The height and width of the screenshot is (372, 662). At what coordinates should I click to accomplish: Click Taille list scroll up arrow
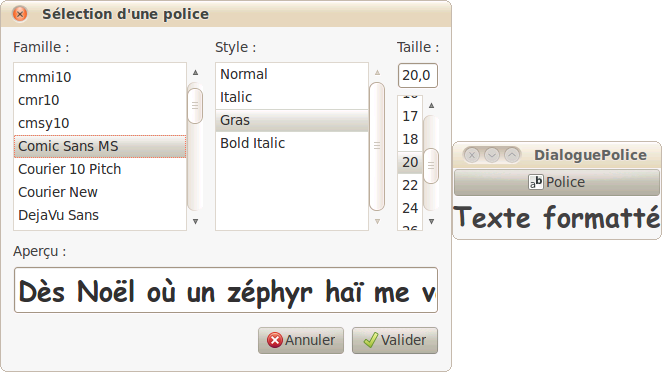coord(431,106)
